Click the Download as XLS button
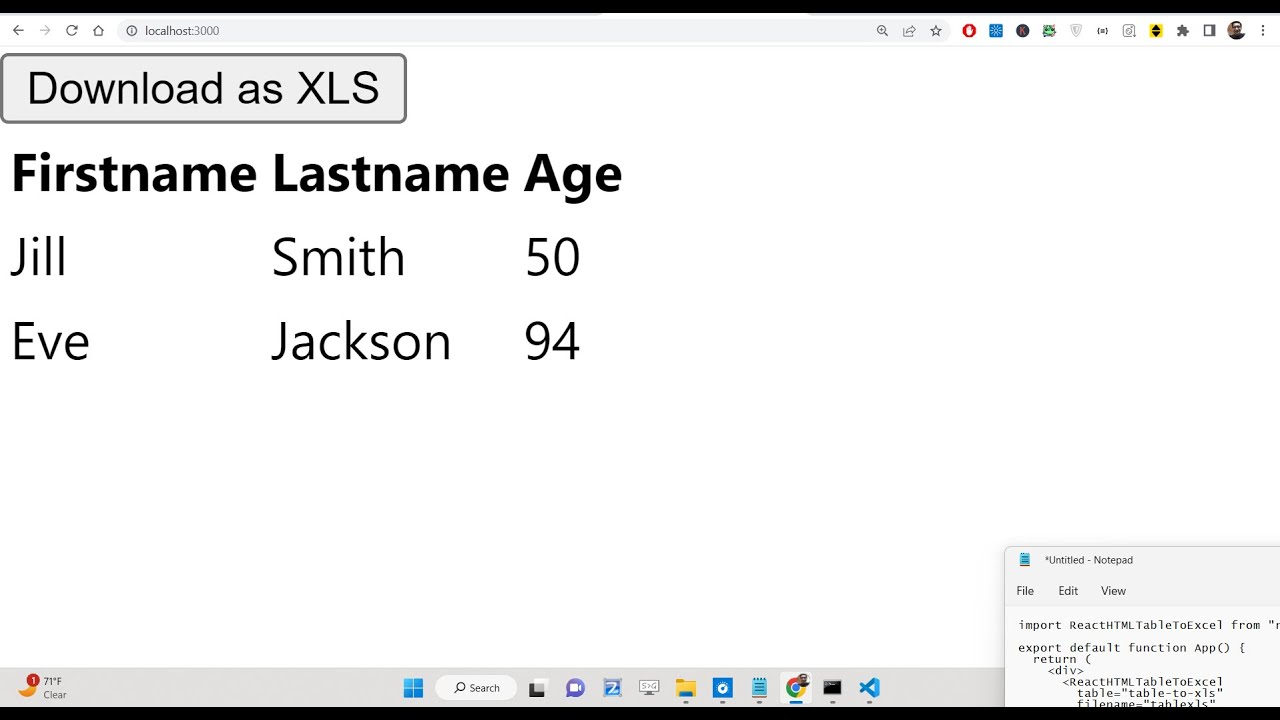The image size is (1280, 720). coord(203,89)
